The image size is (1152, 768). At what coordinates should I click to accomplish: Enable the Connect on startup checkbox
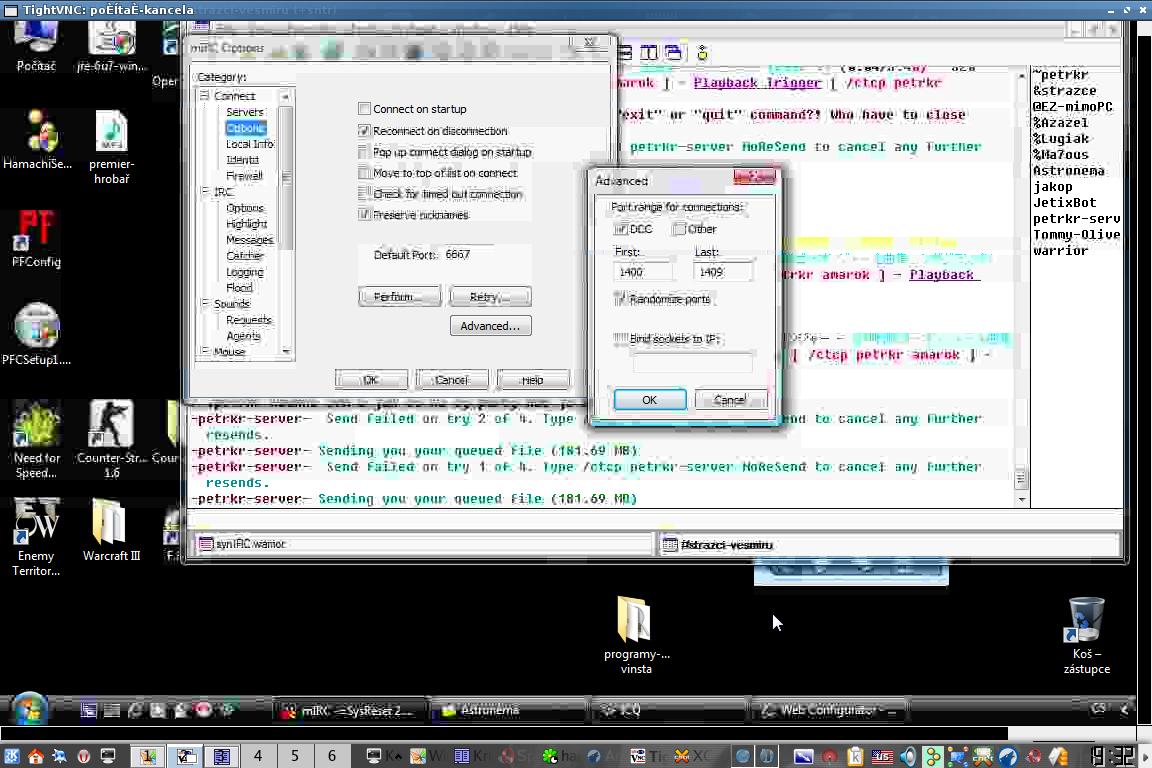[364, 109]
